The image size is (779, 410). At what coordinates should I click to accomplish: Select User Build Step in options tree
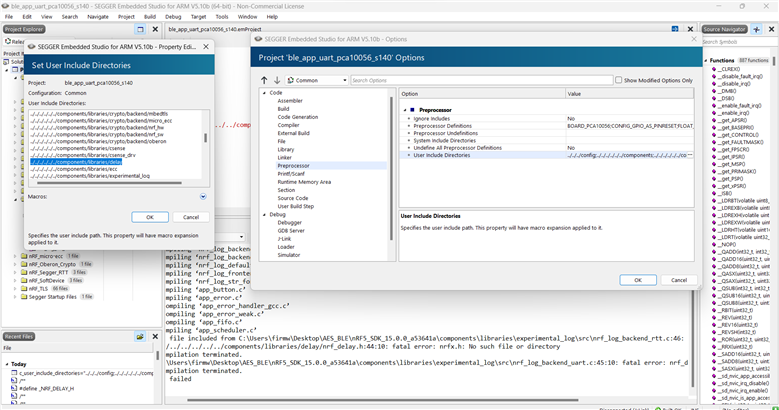(x=296, y=206)
